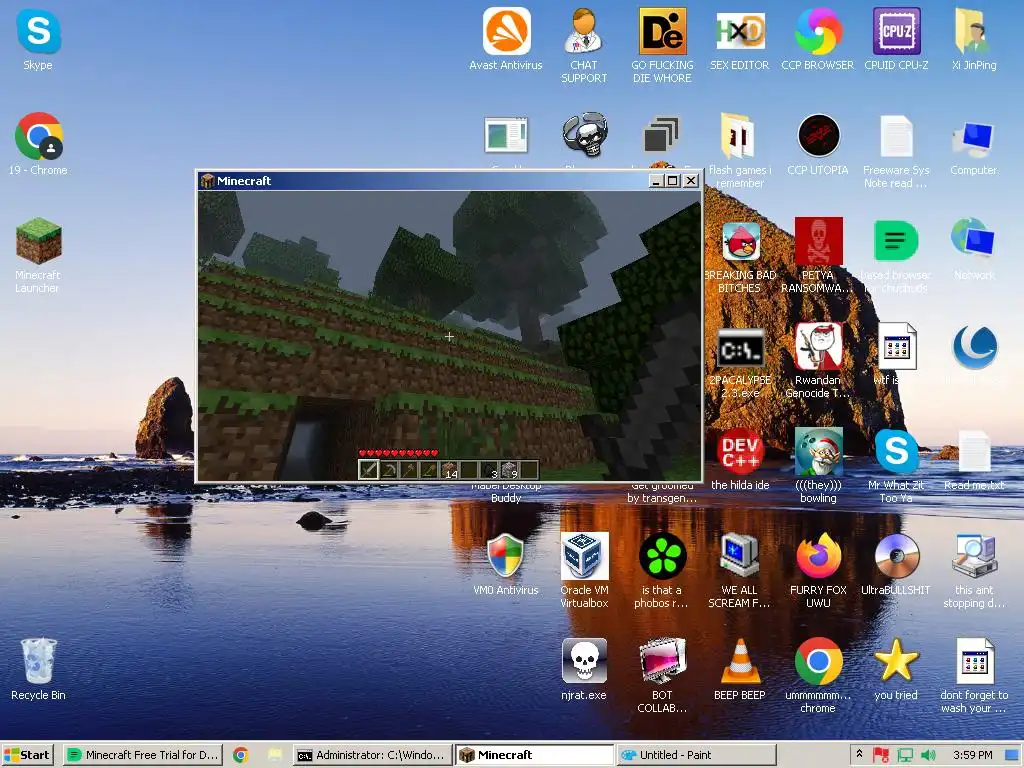Open the ummmmmm... chrome icon
1024x768 pixels.
818,676
